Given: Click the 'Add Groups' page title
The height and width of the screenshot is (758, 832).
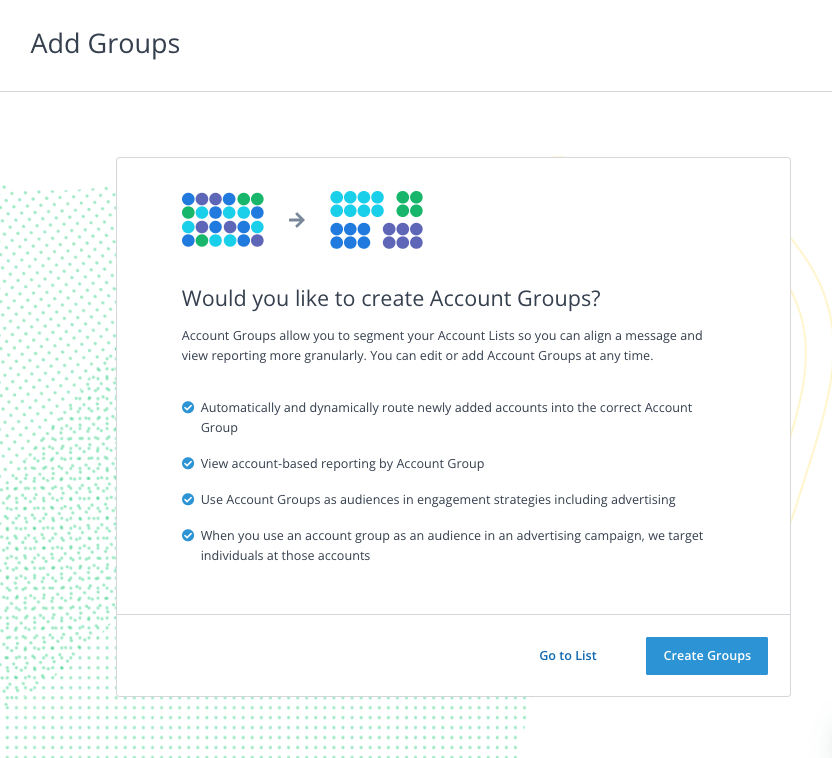Looking at the screenshot, I should [x=105, y=44].
